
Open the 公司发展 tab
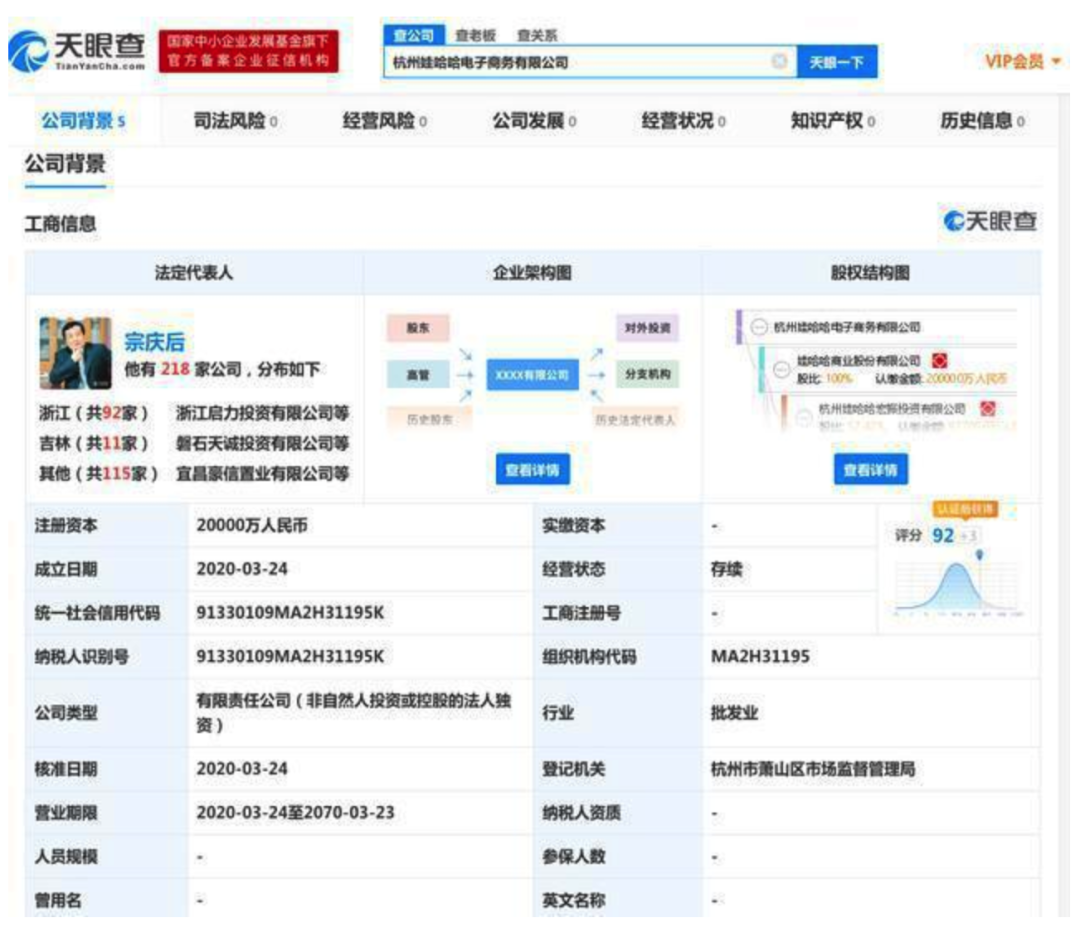point(534,121)
